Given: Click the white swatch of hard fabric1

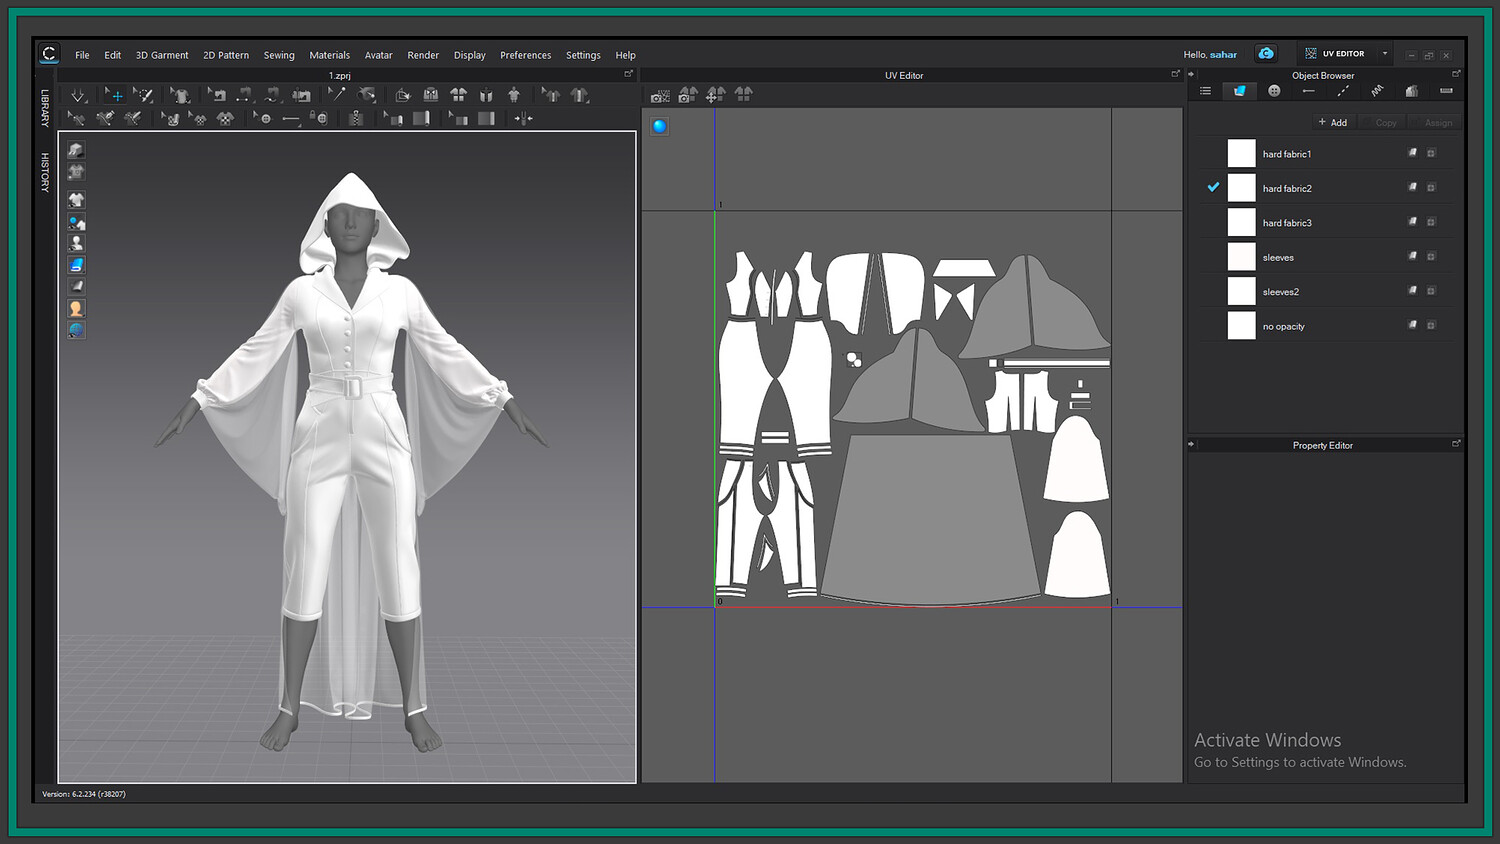Looking at the screenshot, I should tap(1241, 153).
